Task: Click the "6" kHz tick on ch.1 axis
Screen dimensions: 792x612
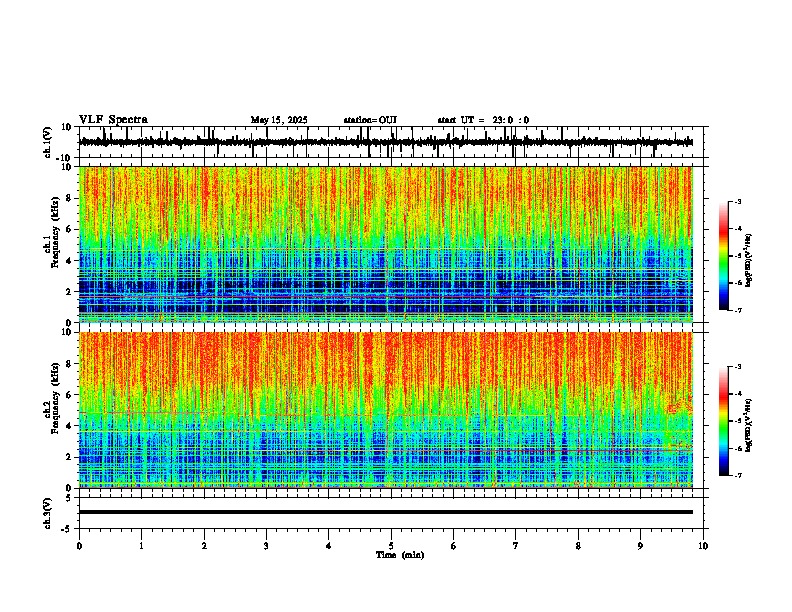Action: [x=70, y=229]
